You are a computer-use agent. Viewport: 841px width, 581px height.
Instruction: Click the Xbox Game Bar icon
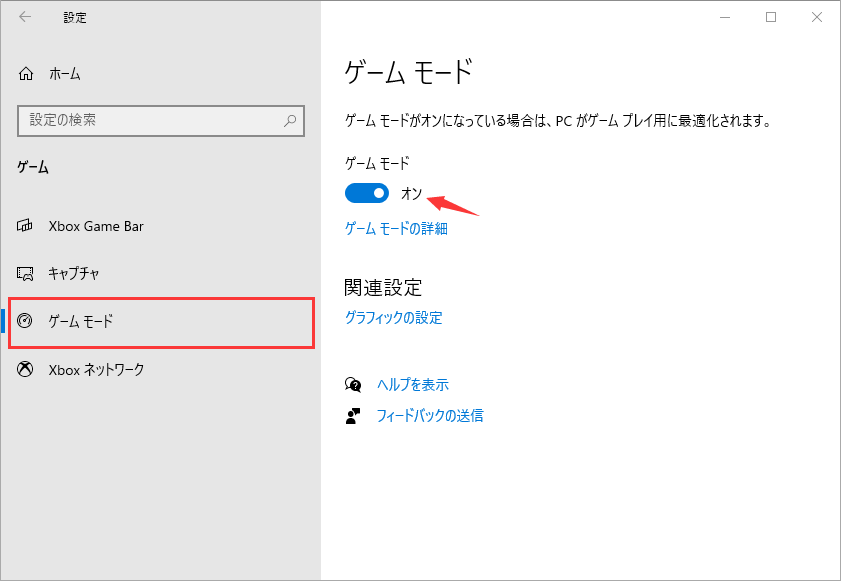click(x=23, y=226)
